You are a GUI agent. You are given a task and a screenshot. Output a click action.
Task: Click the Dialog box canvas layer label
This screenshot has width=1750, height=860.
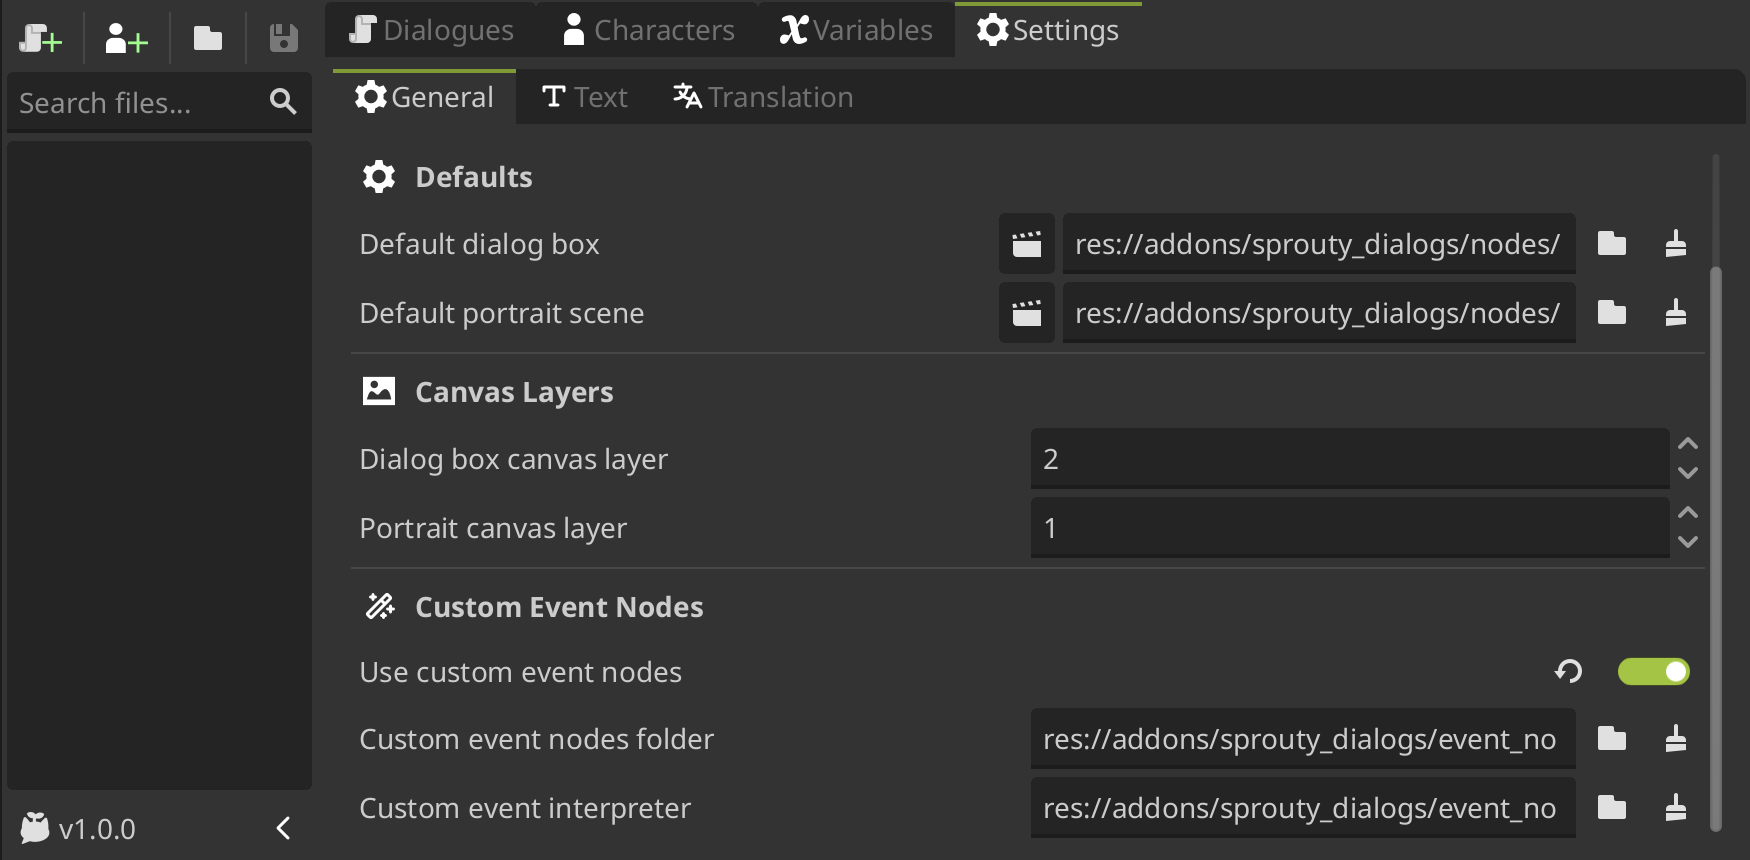tap(513, 459)
